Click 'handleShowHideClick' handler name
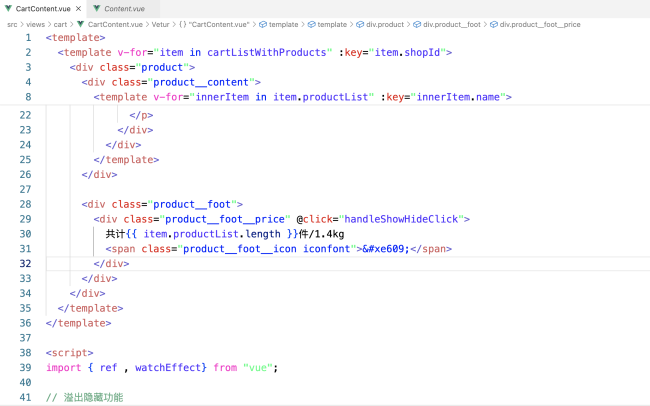This screenshot has height=406, width=650. pyautogui.click(x=401, y=219)
